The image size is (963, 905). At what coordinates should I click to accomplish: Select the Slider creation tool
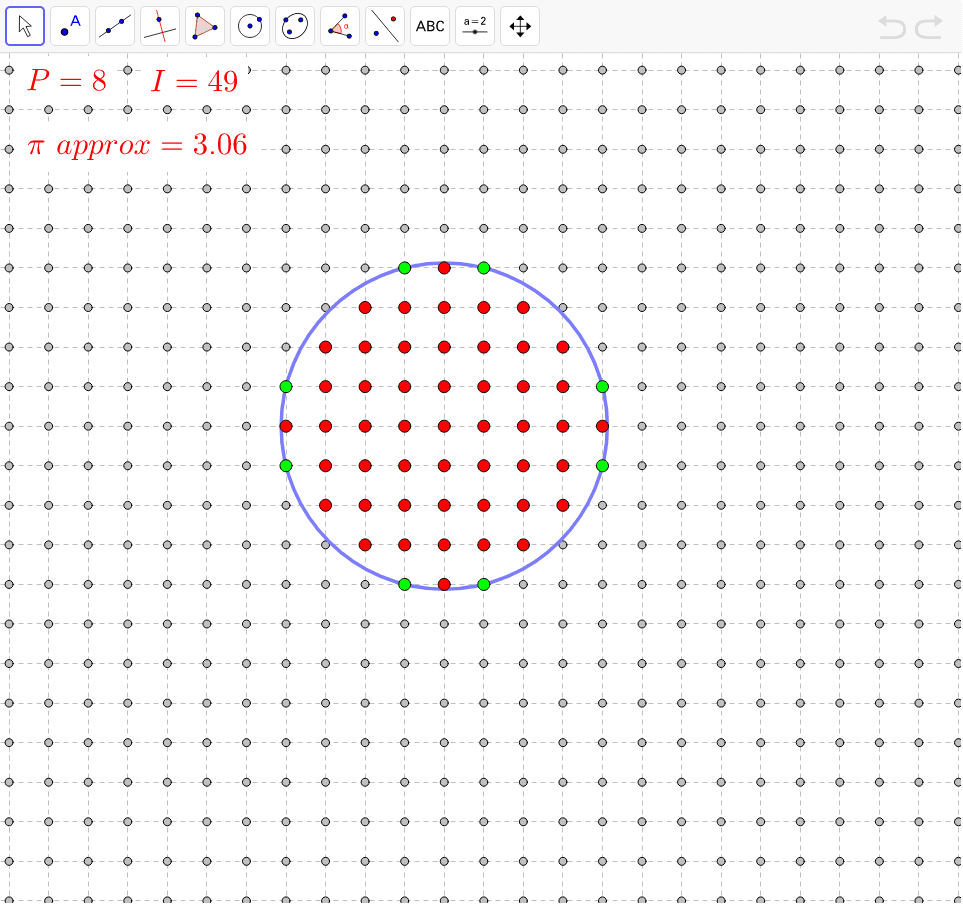click(474, 25)
